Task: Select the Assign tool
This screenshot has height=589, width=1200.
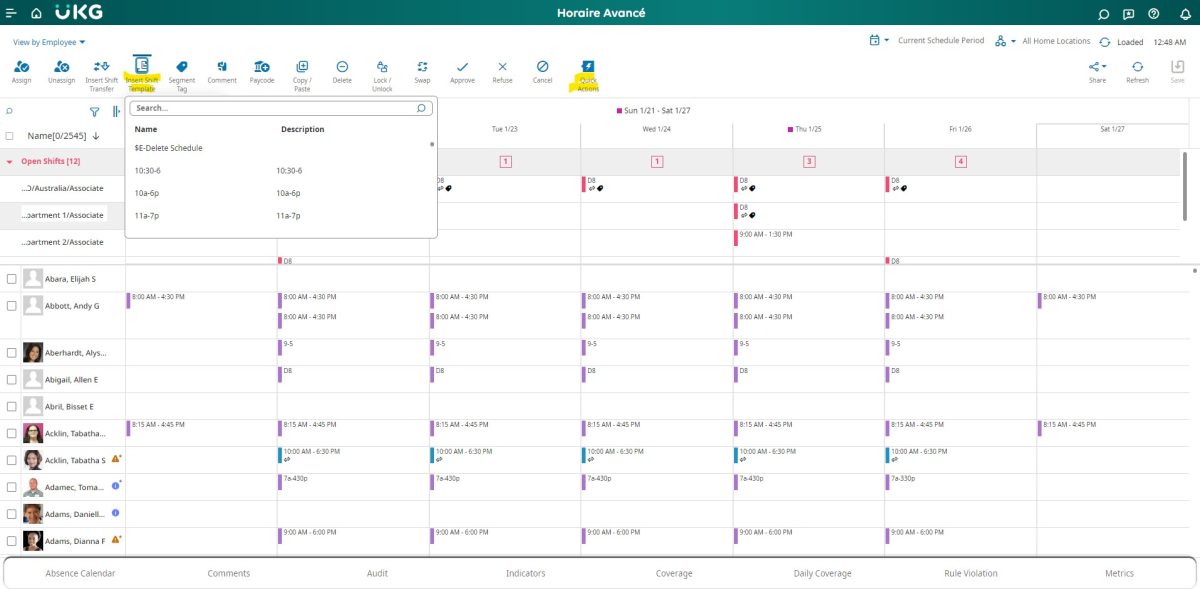Action: 21,72
